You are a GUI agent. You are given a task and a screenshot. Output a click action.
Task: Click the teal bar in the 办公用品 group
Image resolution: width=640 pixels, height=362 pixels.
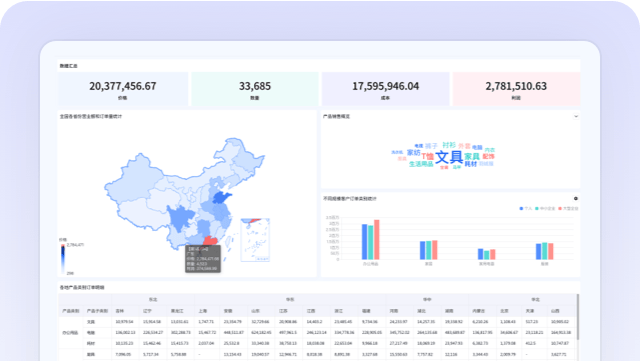(371, 242)
